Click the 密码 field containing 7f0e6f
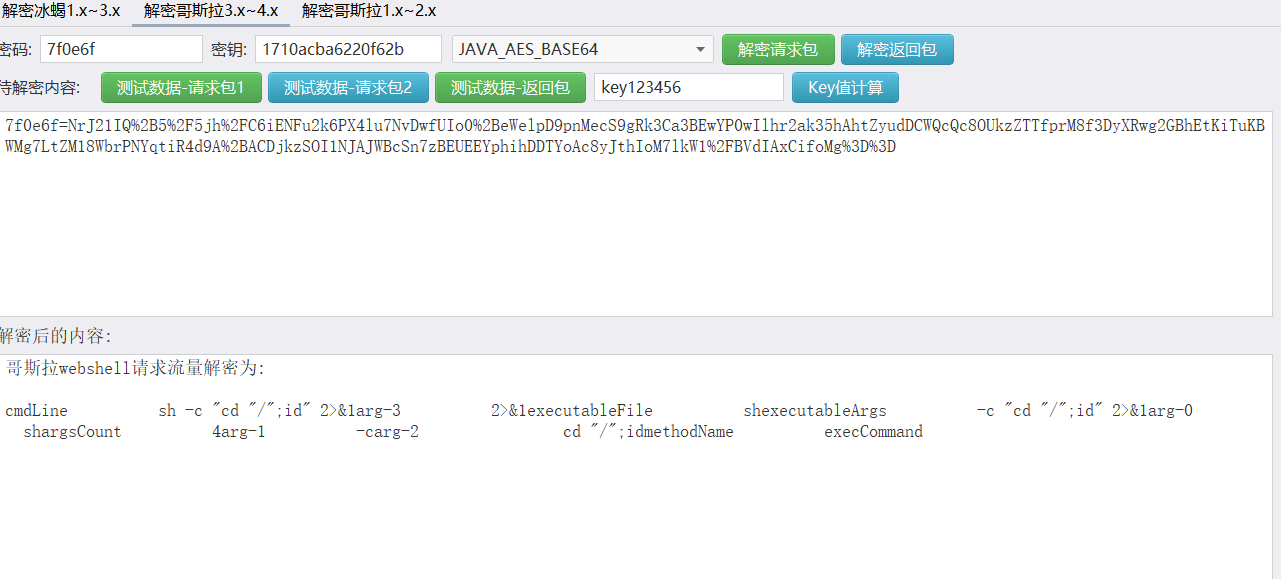 click(121, 49)
